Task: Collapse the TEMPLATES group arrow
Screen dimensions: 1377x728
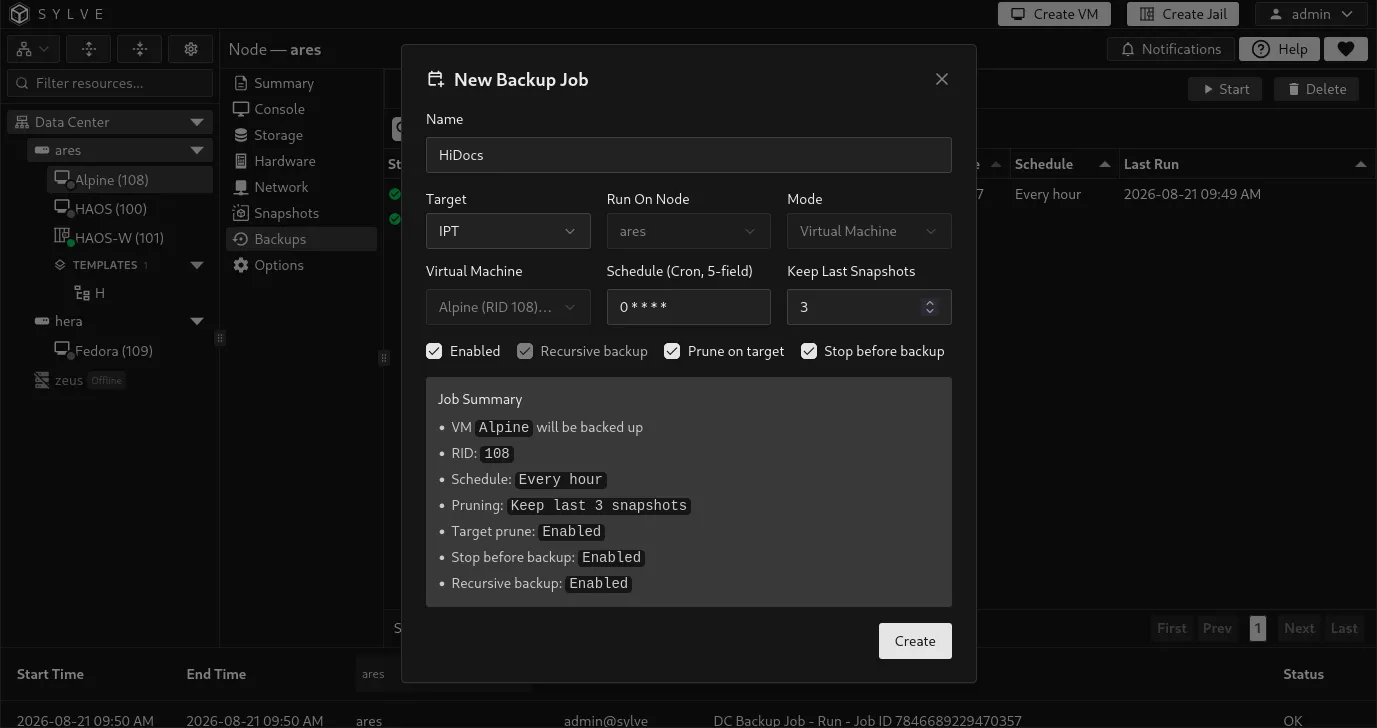Action: tap(197, 265)
